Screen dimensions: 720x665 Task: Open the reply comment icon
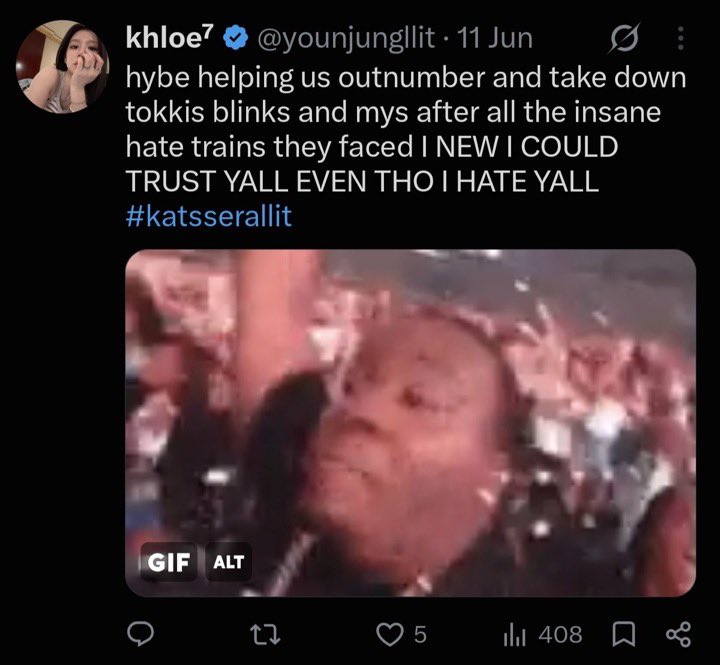click(140, 634)
